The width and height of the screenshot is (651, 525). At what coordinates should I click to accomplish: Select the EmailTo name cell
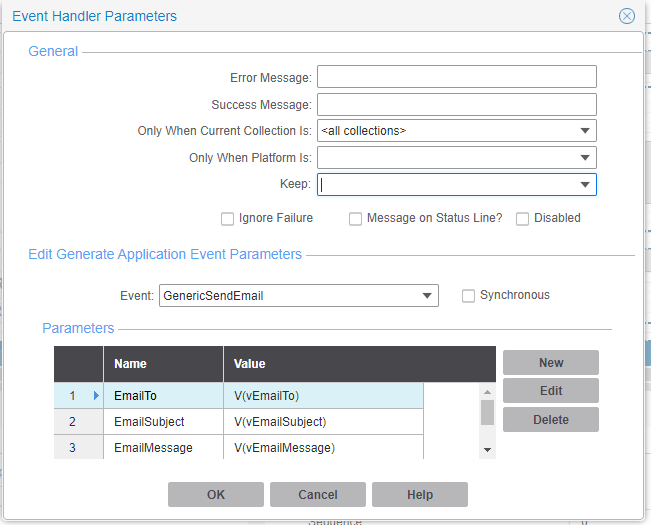[x=163, y=396]
